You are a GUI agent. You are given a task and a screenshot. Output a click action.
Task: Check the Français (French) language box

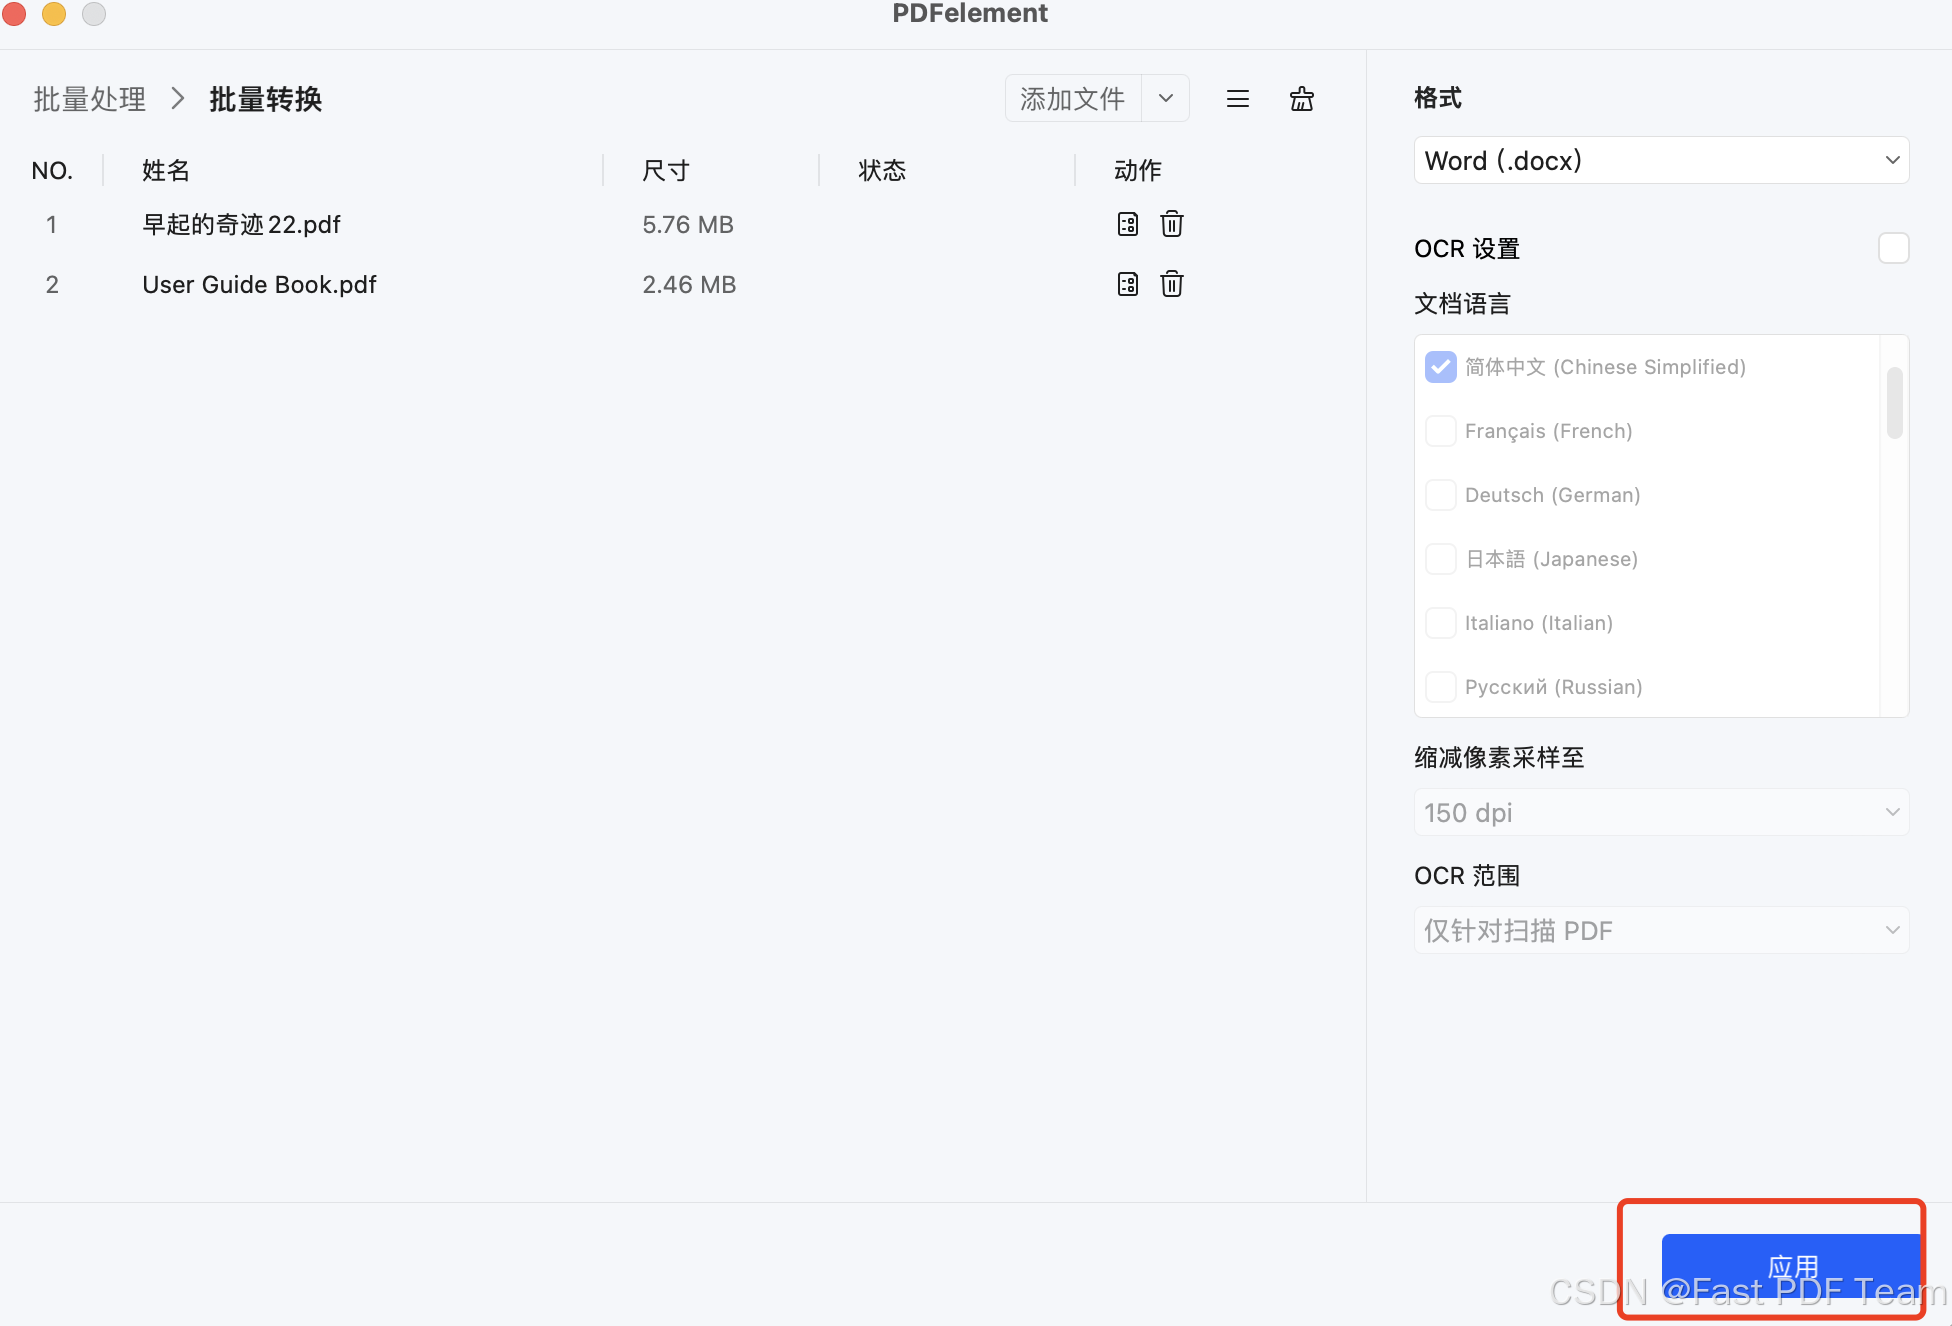pos(1440,431)
